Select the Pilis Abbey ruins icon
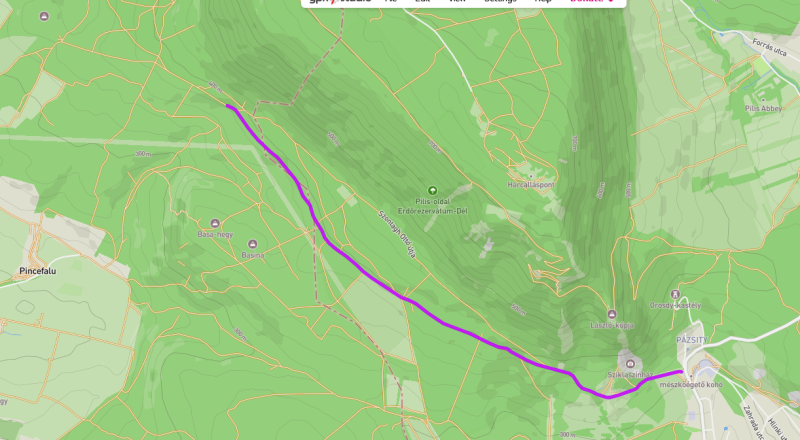This screenshot has width=800, height=440. coord(763,99)
